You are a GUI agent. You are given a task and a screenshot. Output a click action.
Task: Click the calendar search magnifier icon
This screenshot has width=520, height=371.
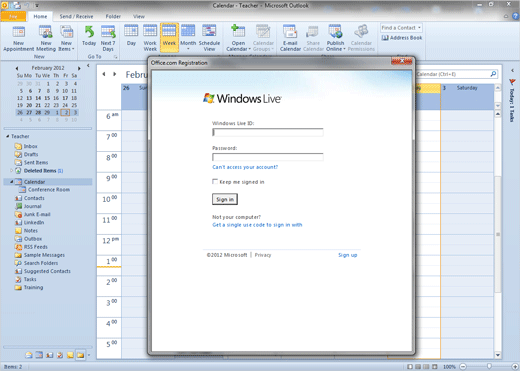(493, 74)
